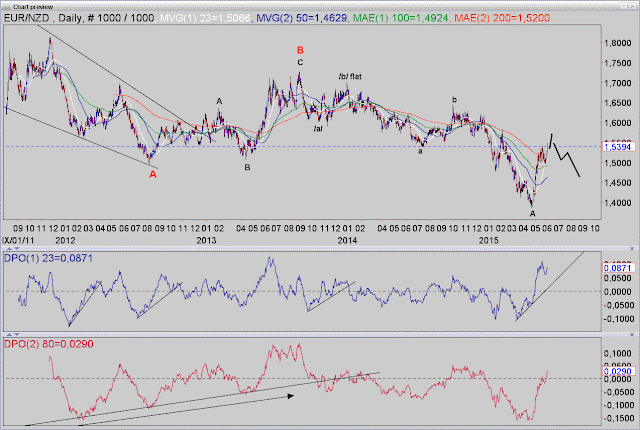Screen dimensions: 640x430
Task: Click the black 'A' label at the 2015 low
Action: coord(533,214)
